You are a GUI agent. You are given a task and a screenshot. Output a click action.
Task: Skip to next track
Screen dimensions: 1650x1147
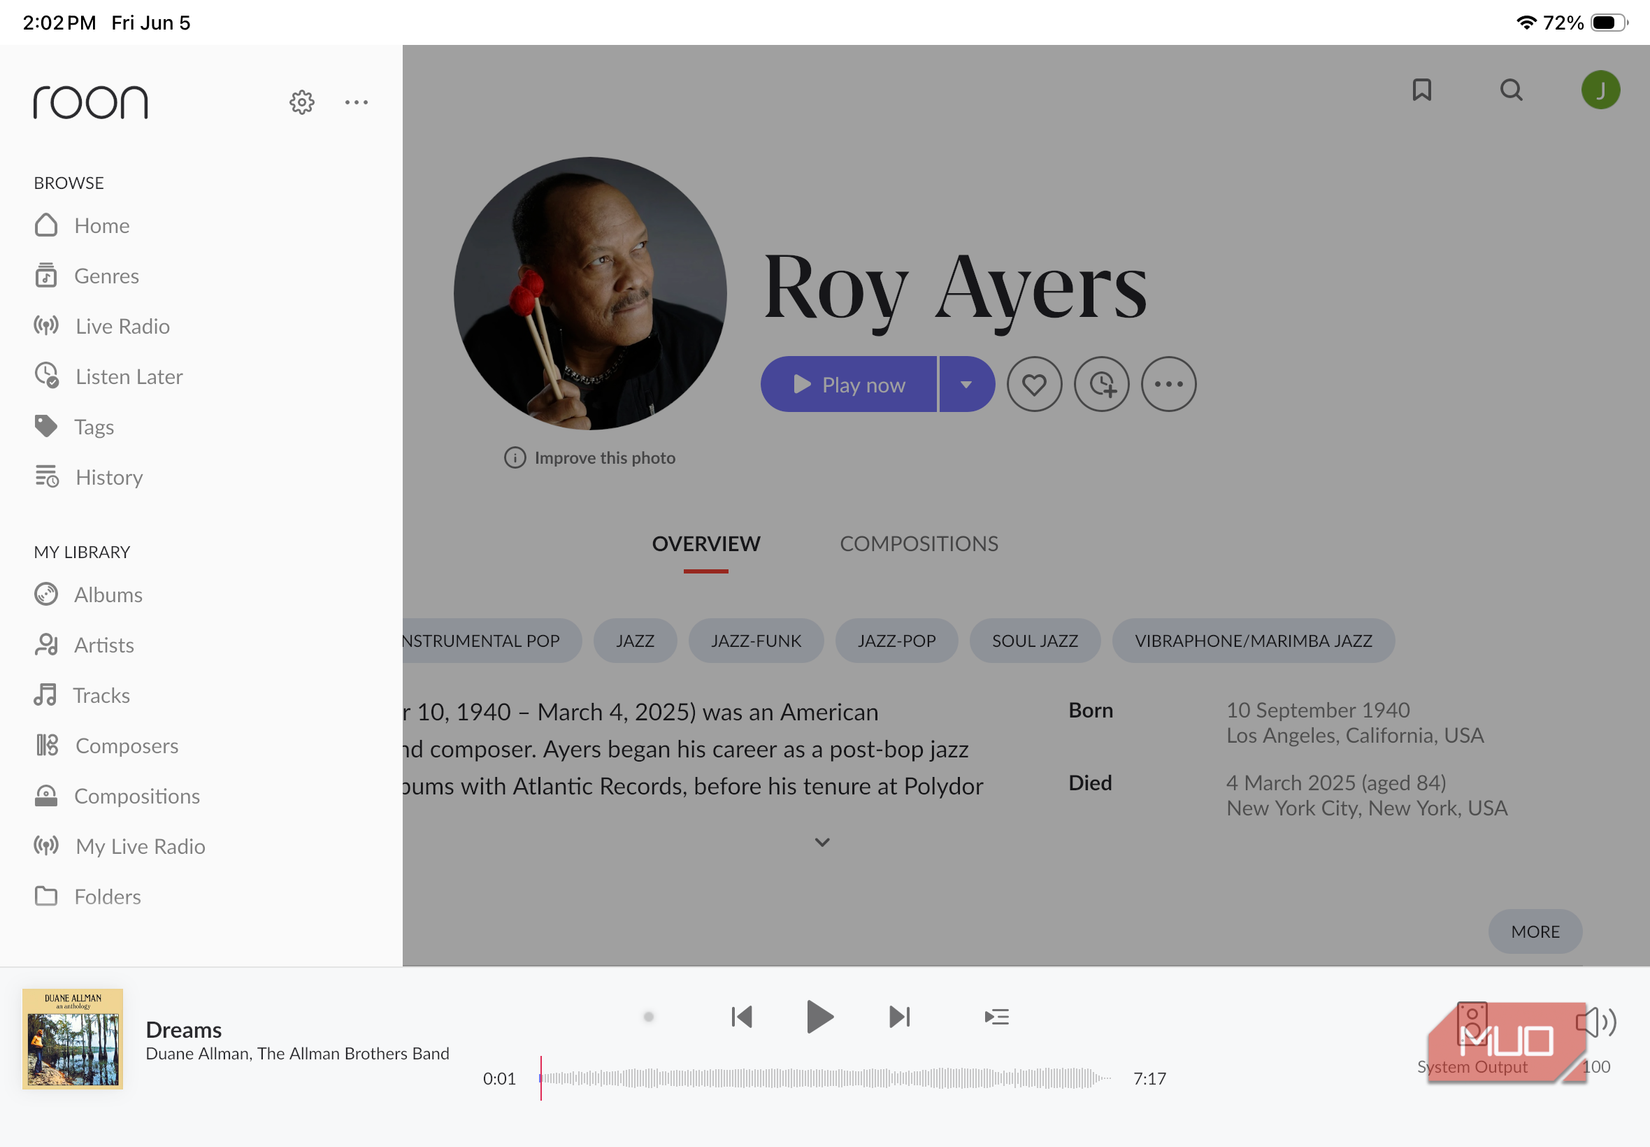(899, 1017)
